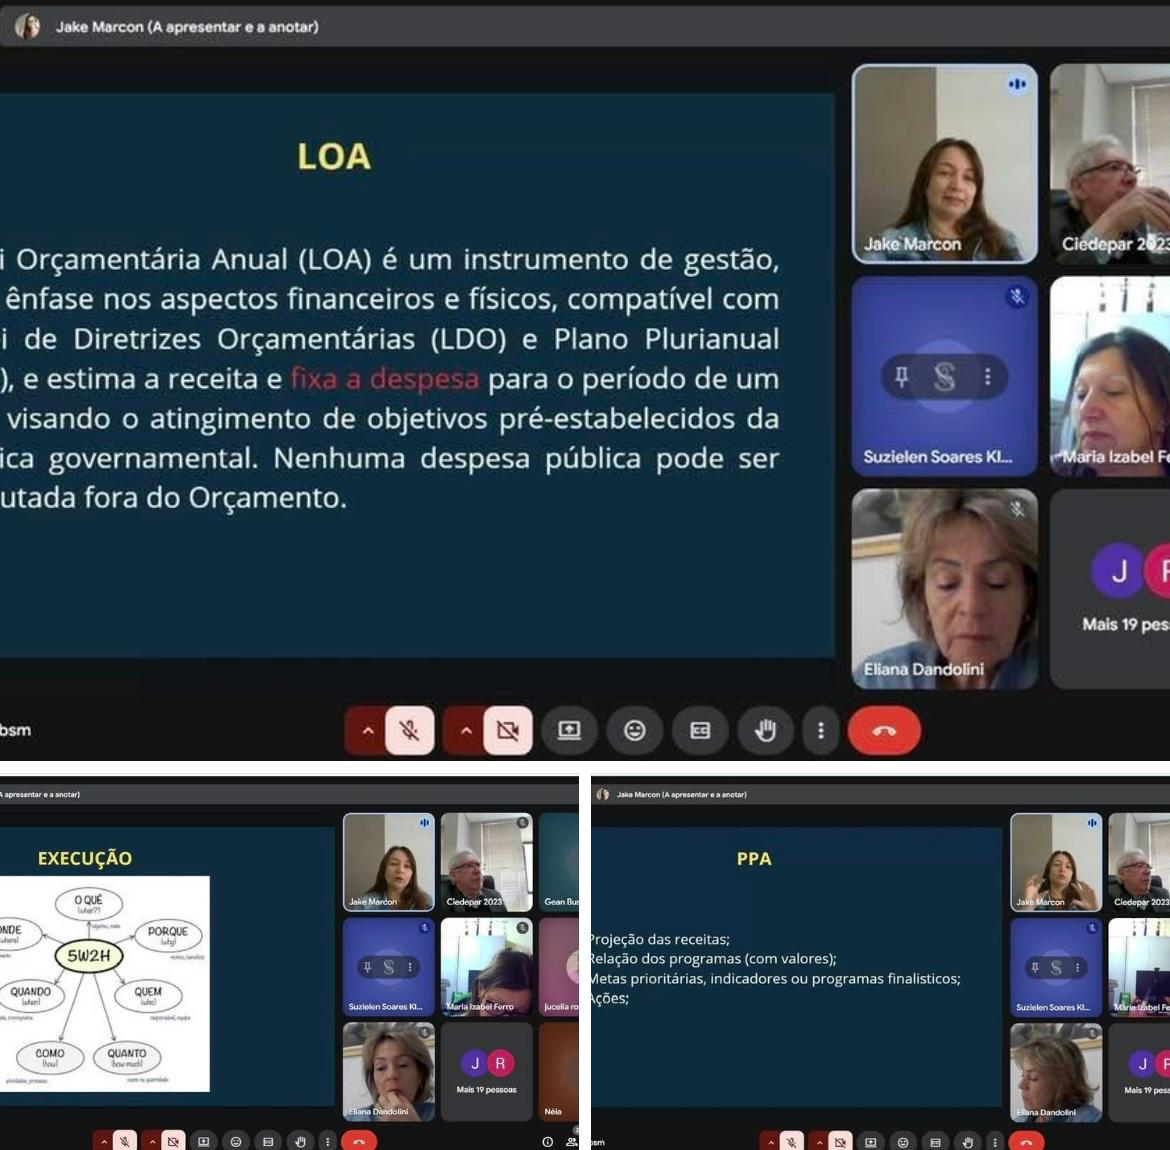The image size is (1170, 1150).
Task: Open Suzielen tile three-dot menu in LOA view
Action: tap(987, 377)
